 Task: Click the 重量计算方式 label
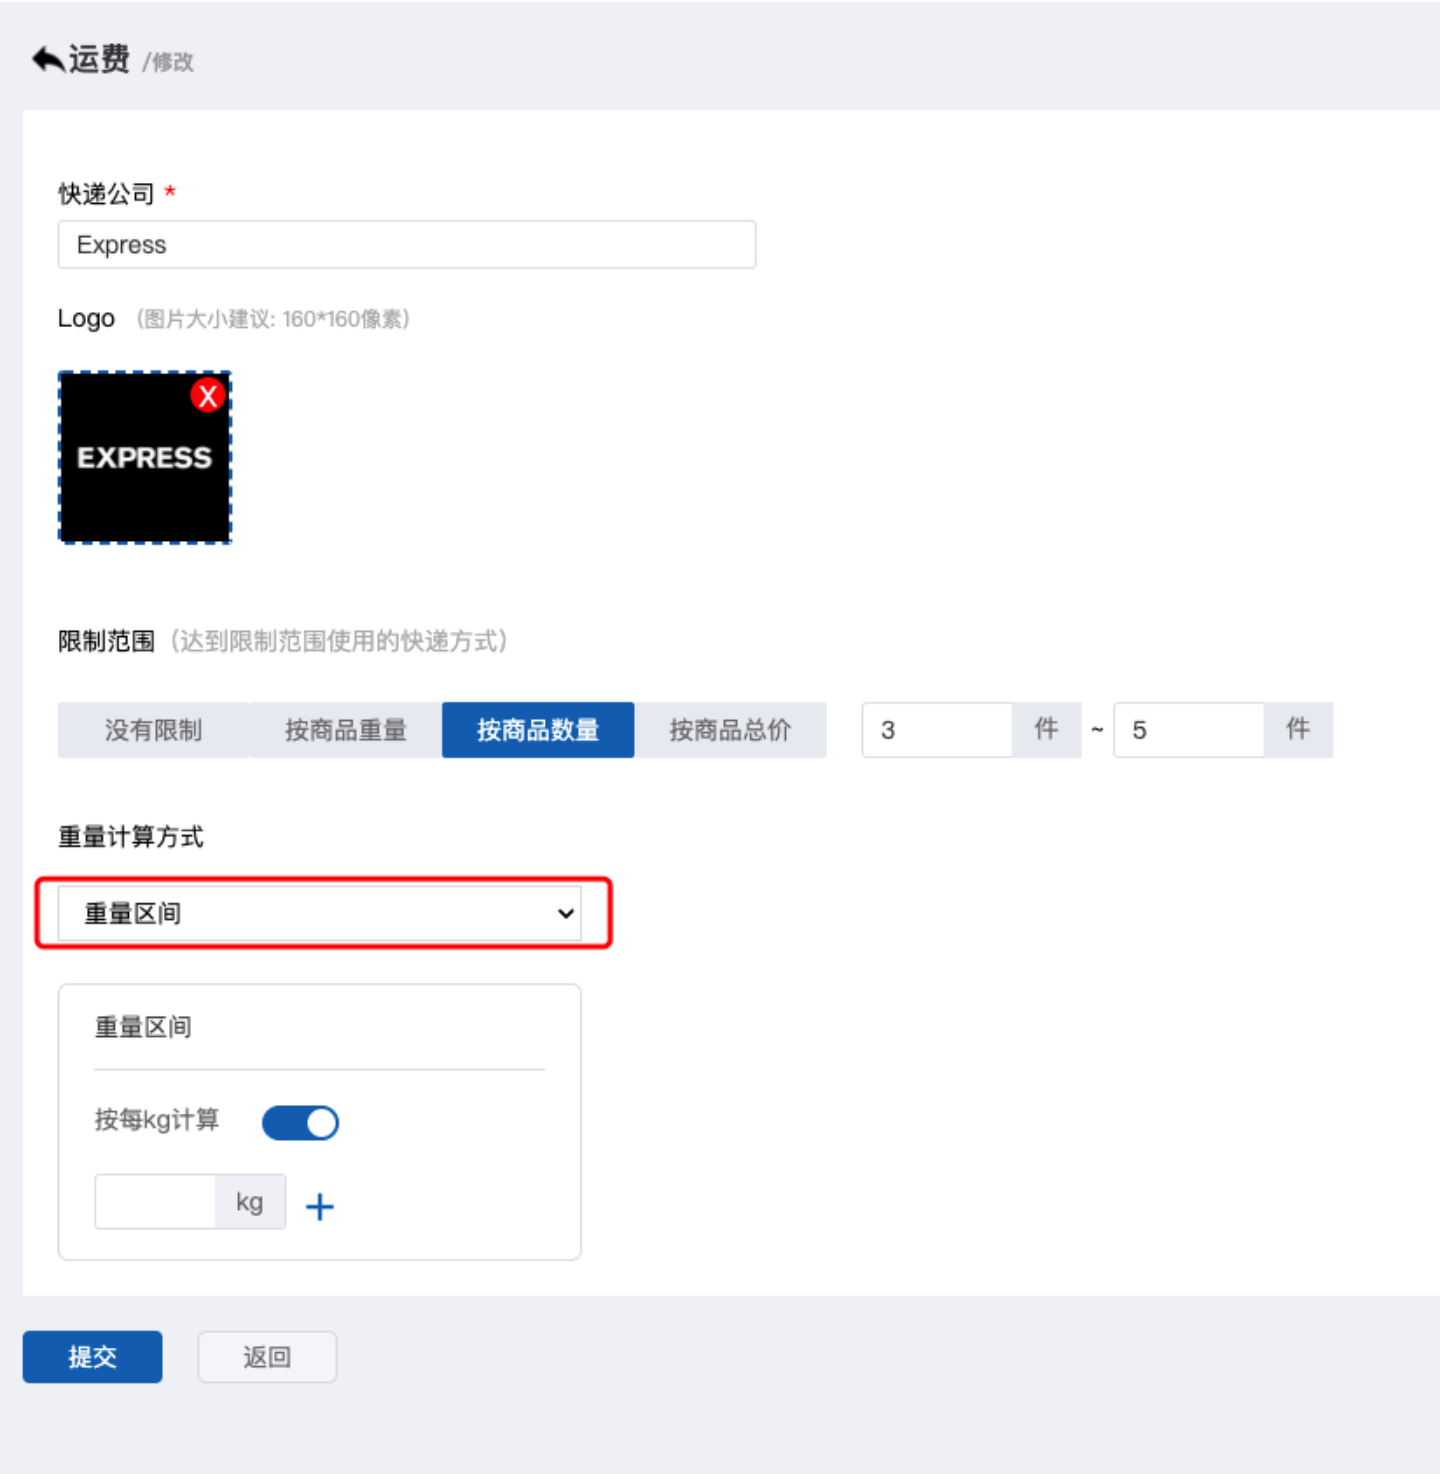(x=131, y=837)
